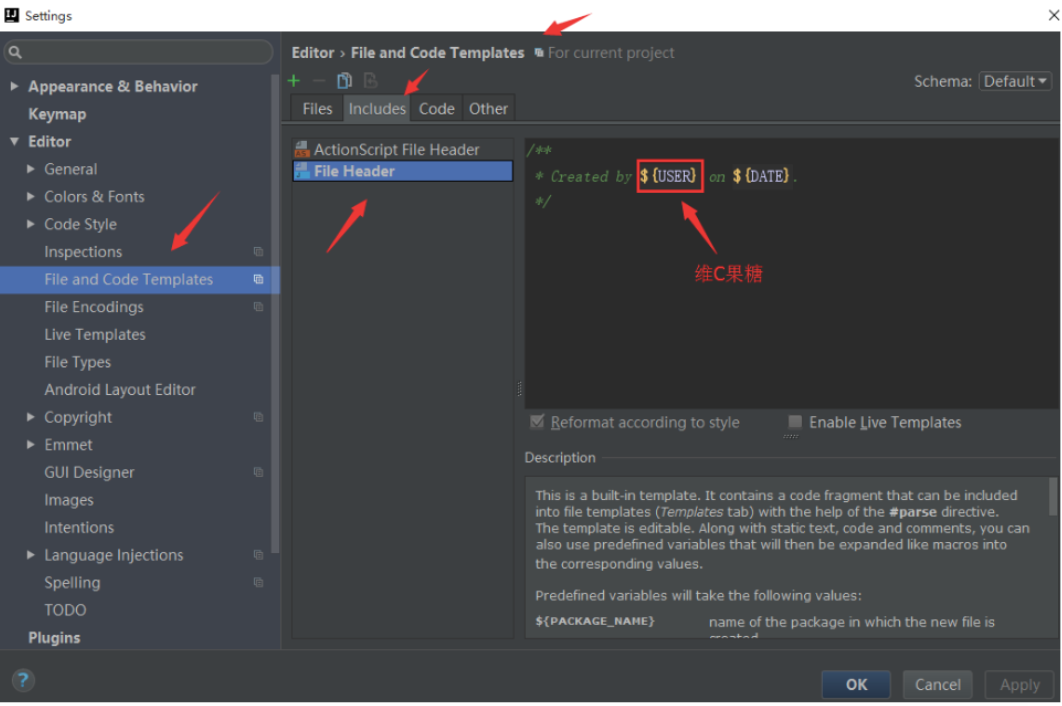The width and height of the screenshot is (1062, 706).
Task: Select ActionScript File Header template
Action: 402,149
